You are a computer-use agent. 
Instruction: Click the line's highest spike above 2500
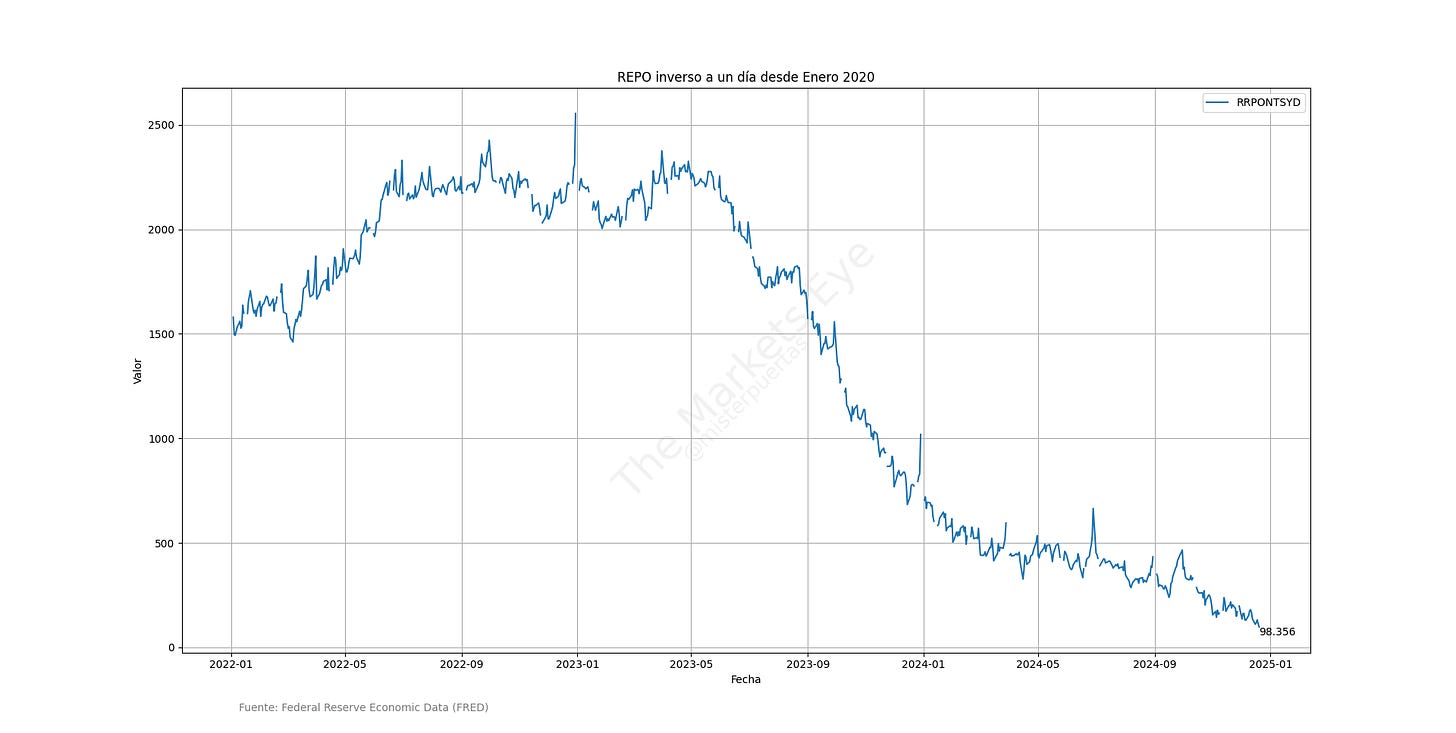click(575, 114)
